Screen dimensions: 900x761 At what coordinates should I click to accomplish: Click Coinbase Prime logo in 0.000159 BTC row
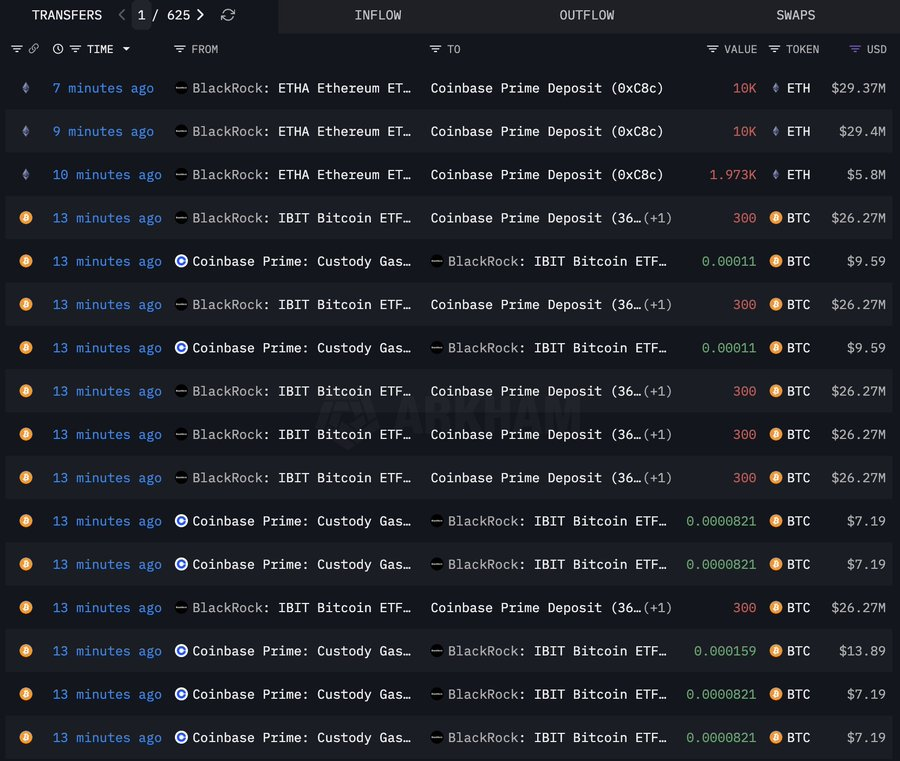pyautogui.click(x=181, y=651)
